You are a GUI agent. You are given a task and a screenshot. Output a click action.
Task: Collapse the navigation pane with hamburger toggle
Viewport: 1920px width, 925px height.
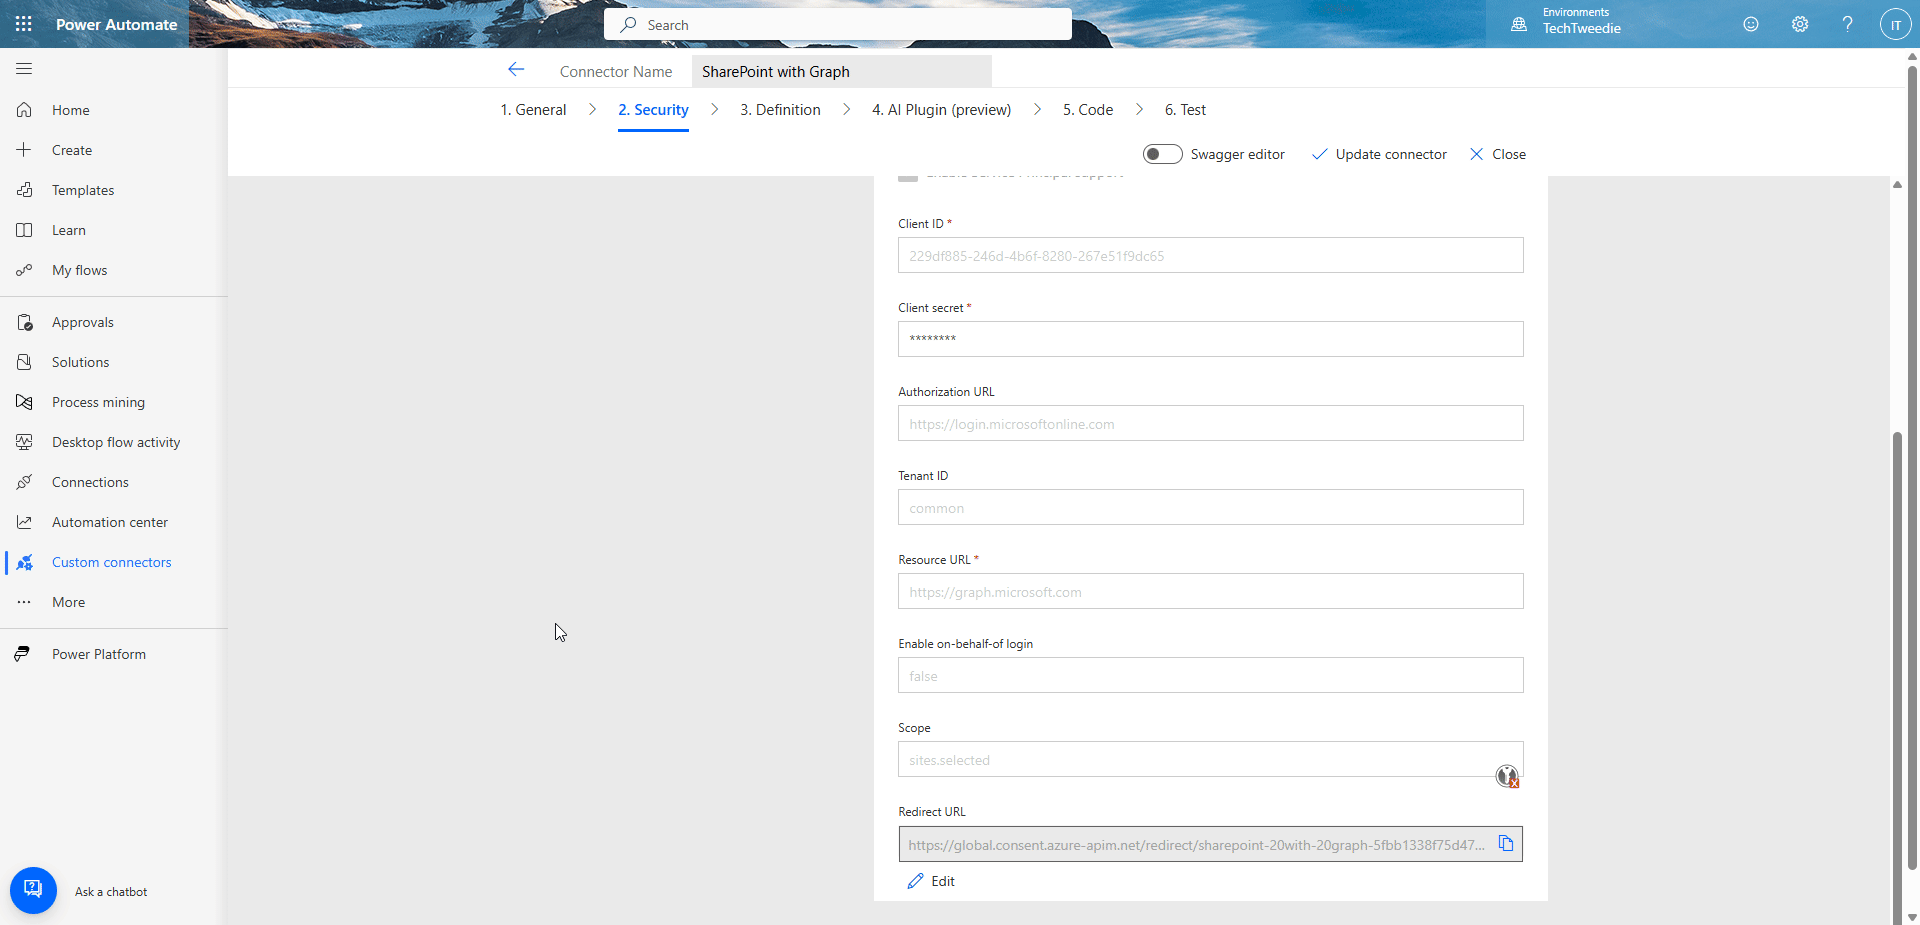(23, 68)
